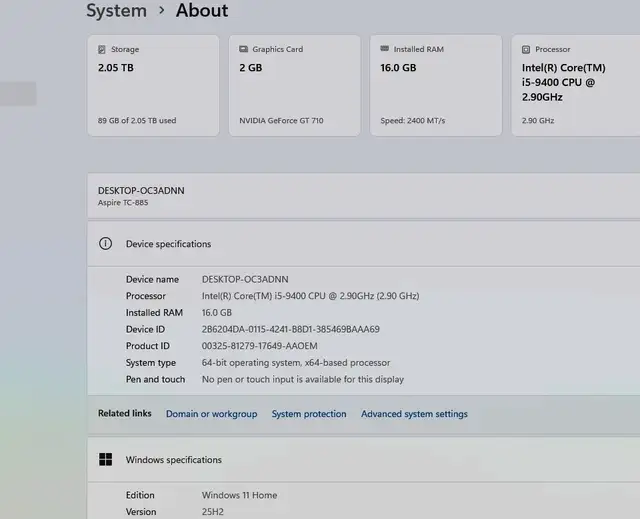Viewport: 640px width, 519px height.
Task: Open the Processor i5-9400 card
Action: tap(576, 85)
